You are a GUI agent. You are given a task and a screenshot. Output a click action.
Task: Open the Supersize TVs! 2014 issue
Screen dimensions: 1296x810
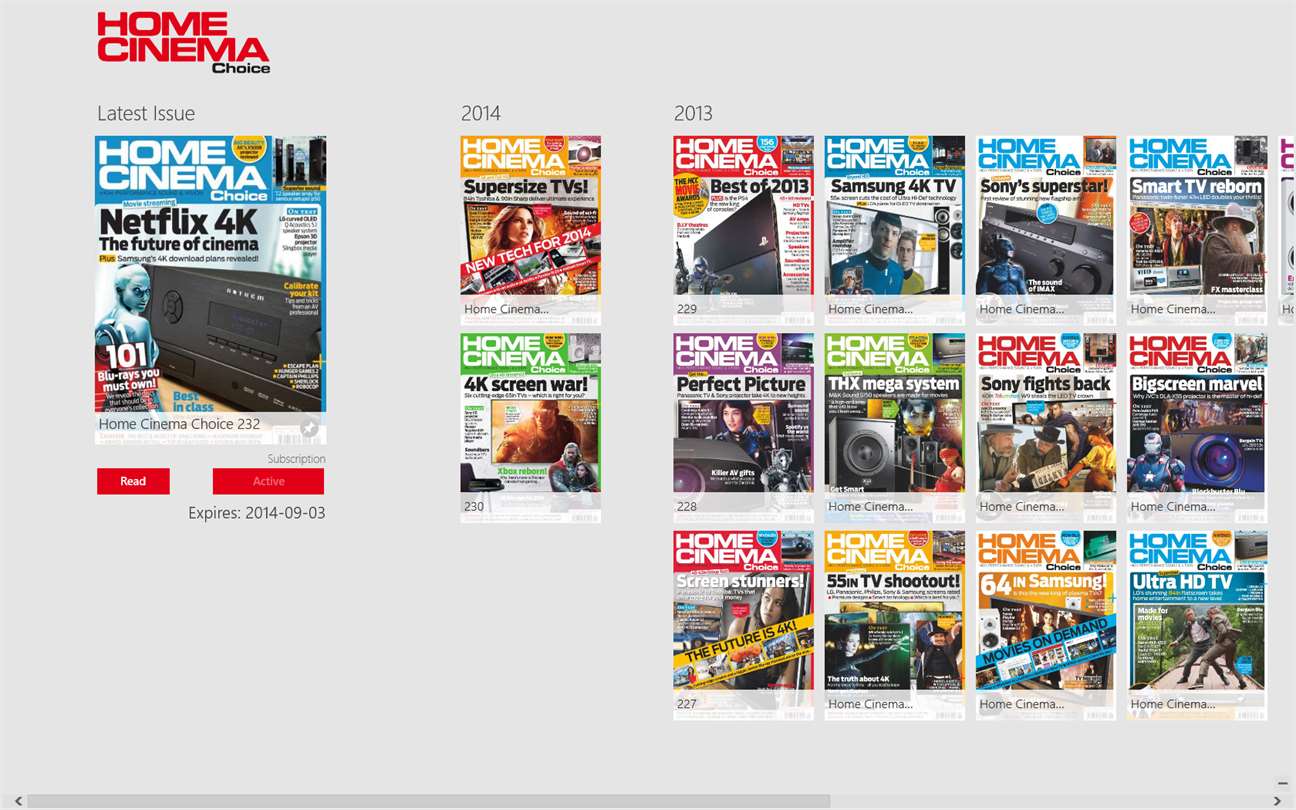(531, 230)
